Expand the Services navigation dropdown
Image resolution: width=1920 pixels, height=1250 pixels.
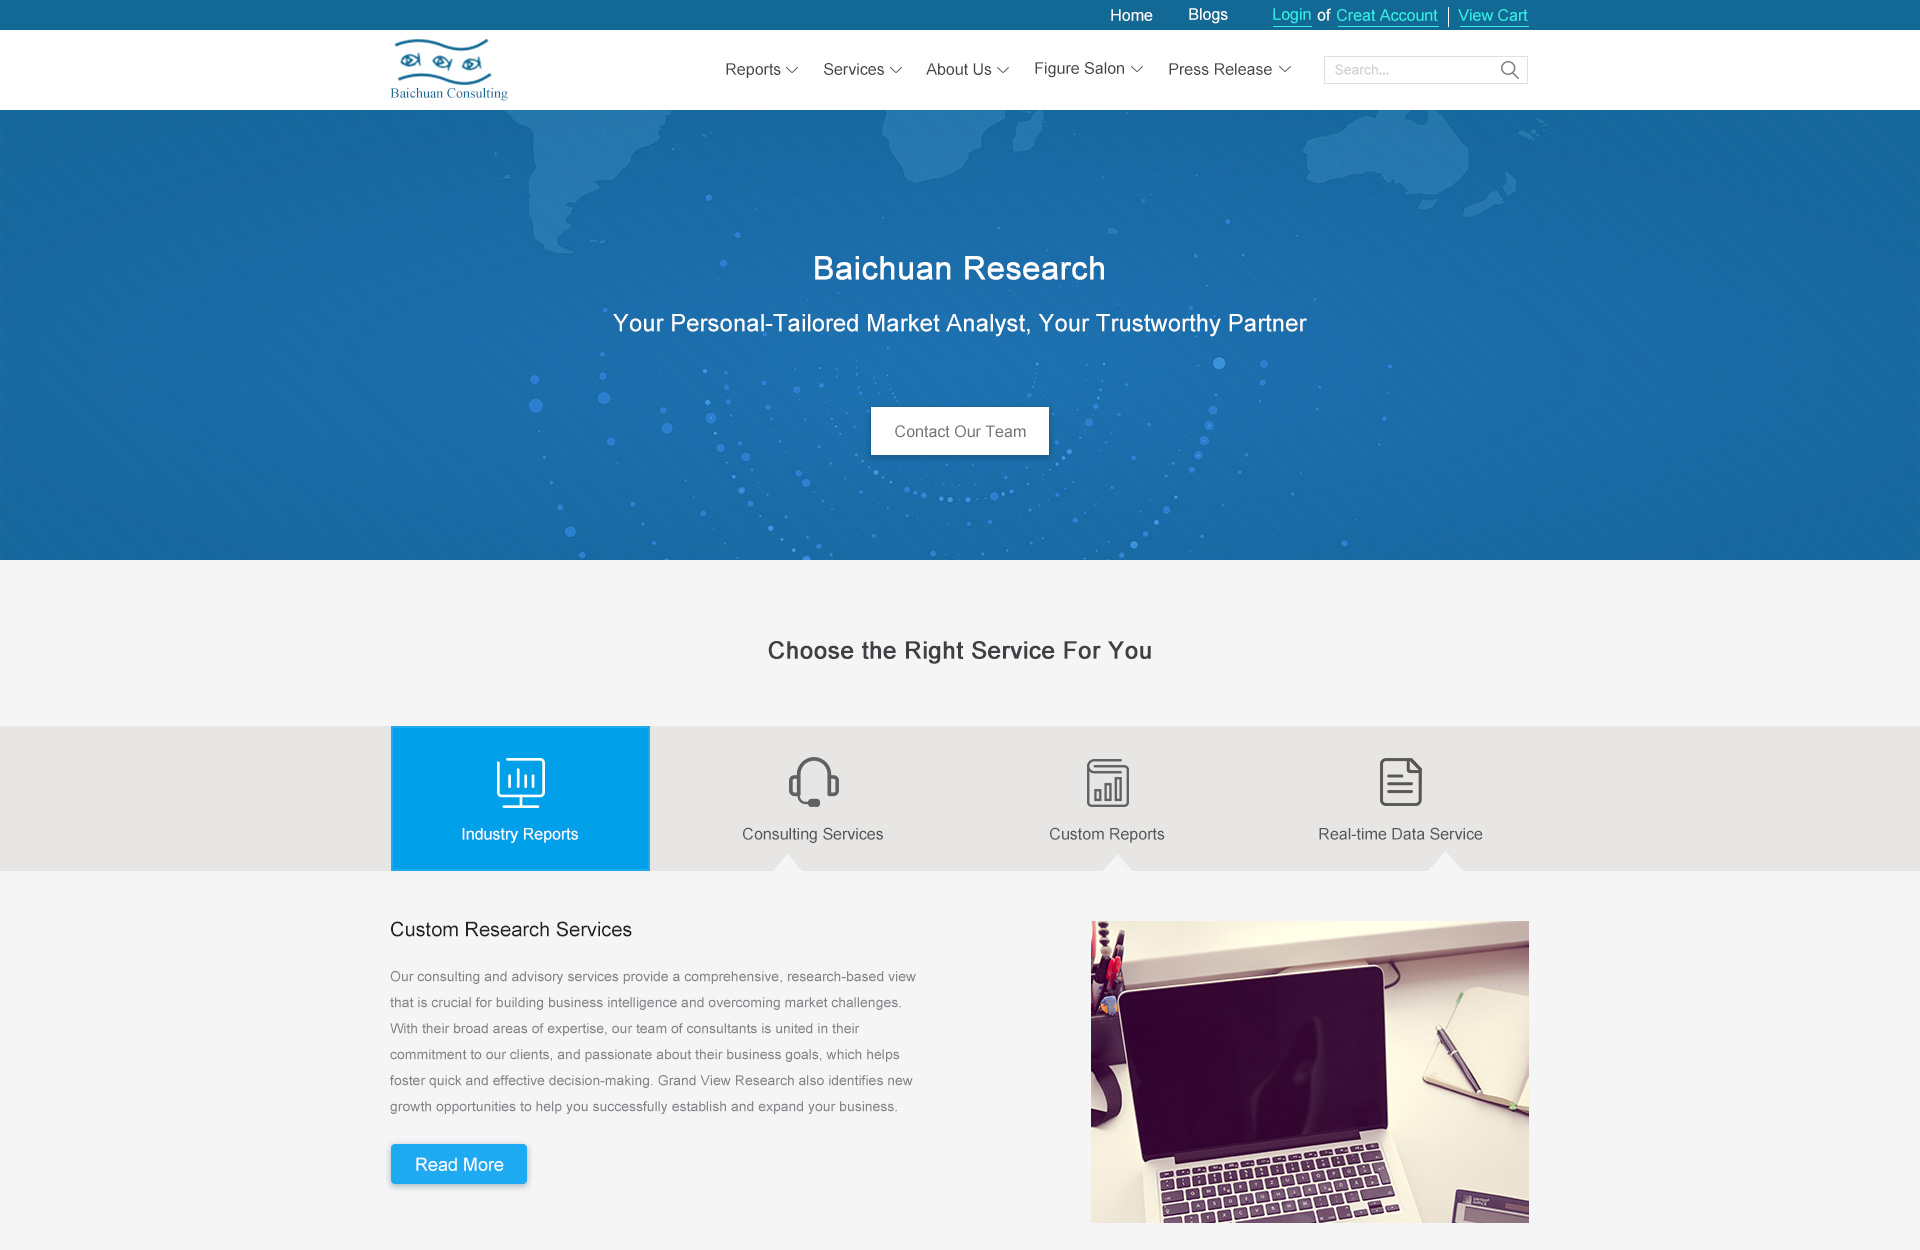tap(861, 70)
